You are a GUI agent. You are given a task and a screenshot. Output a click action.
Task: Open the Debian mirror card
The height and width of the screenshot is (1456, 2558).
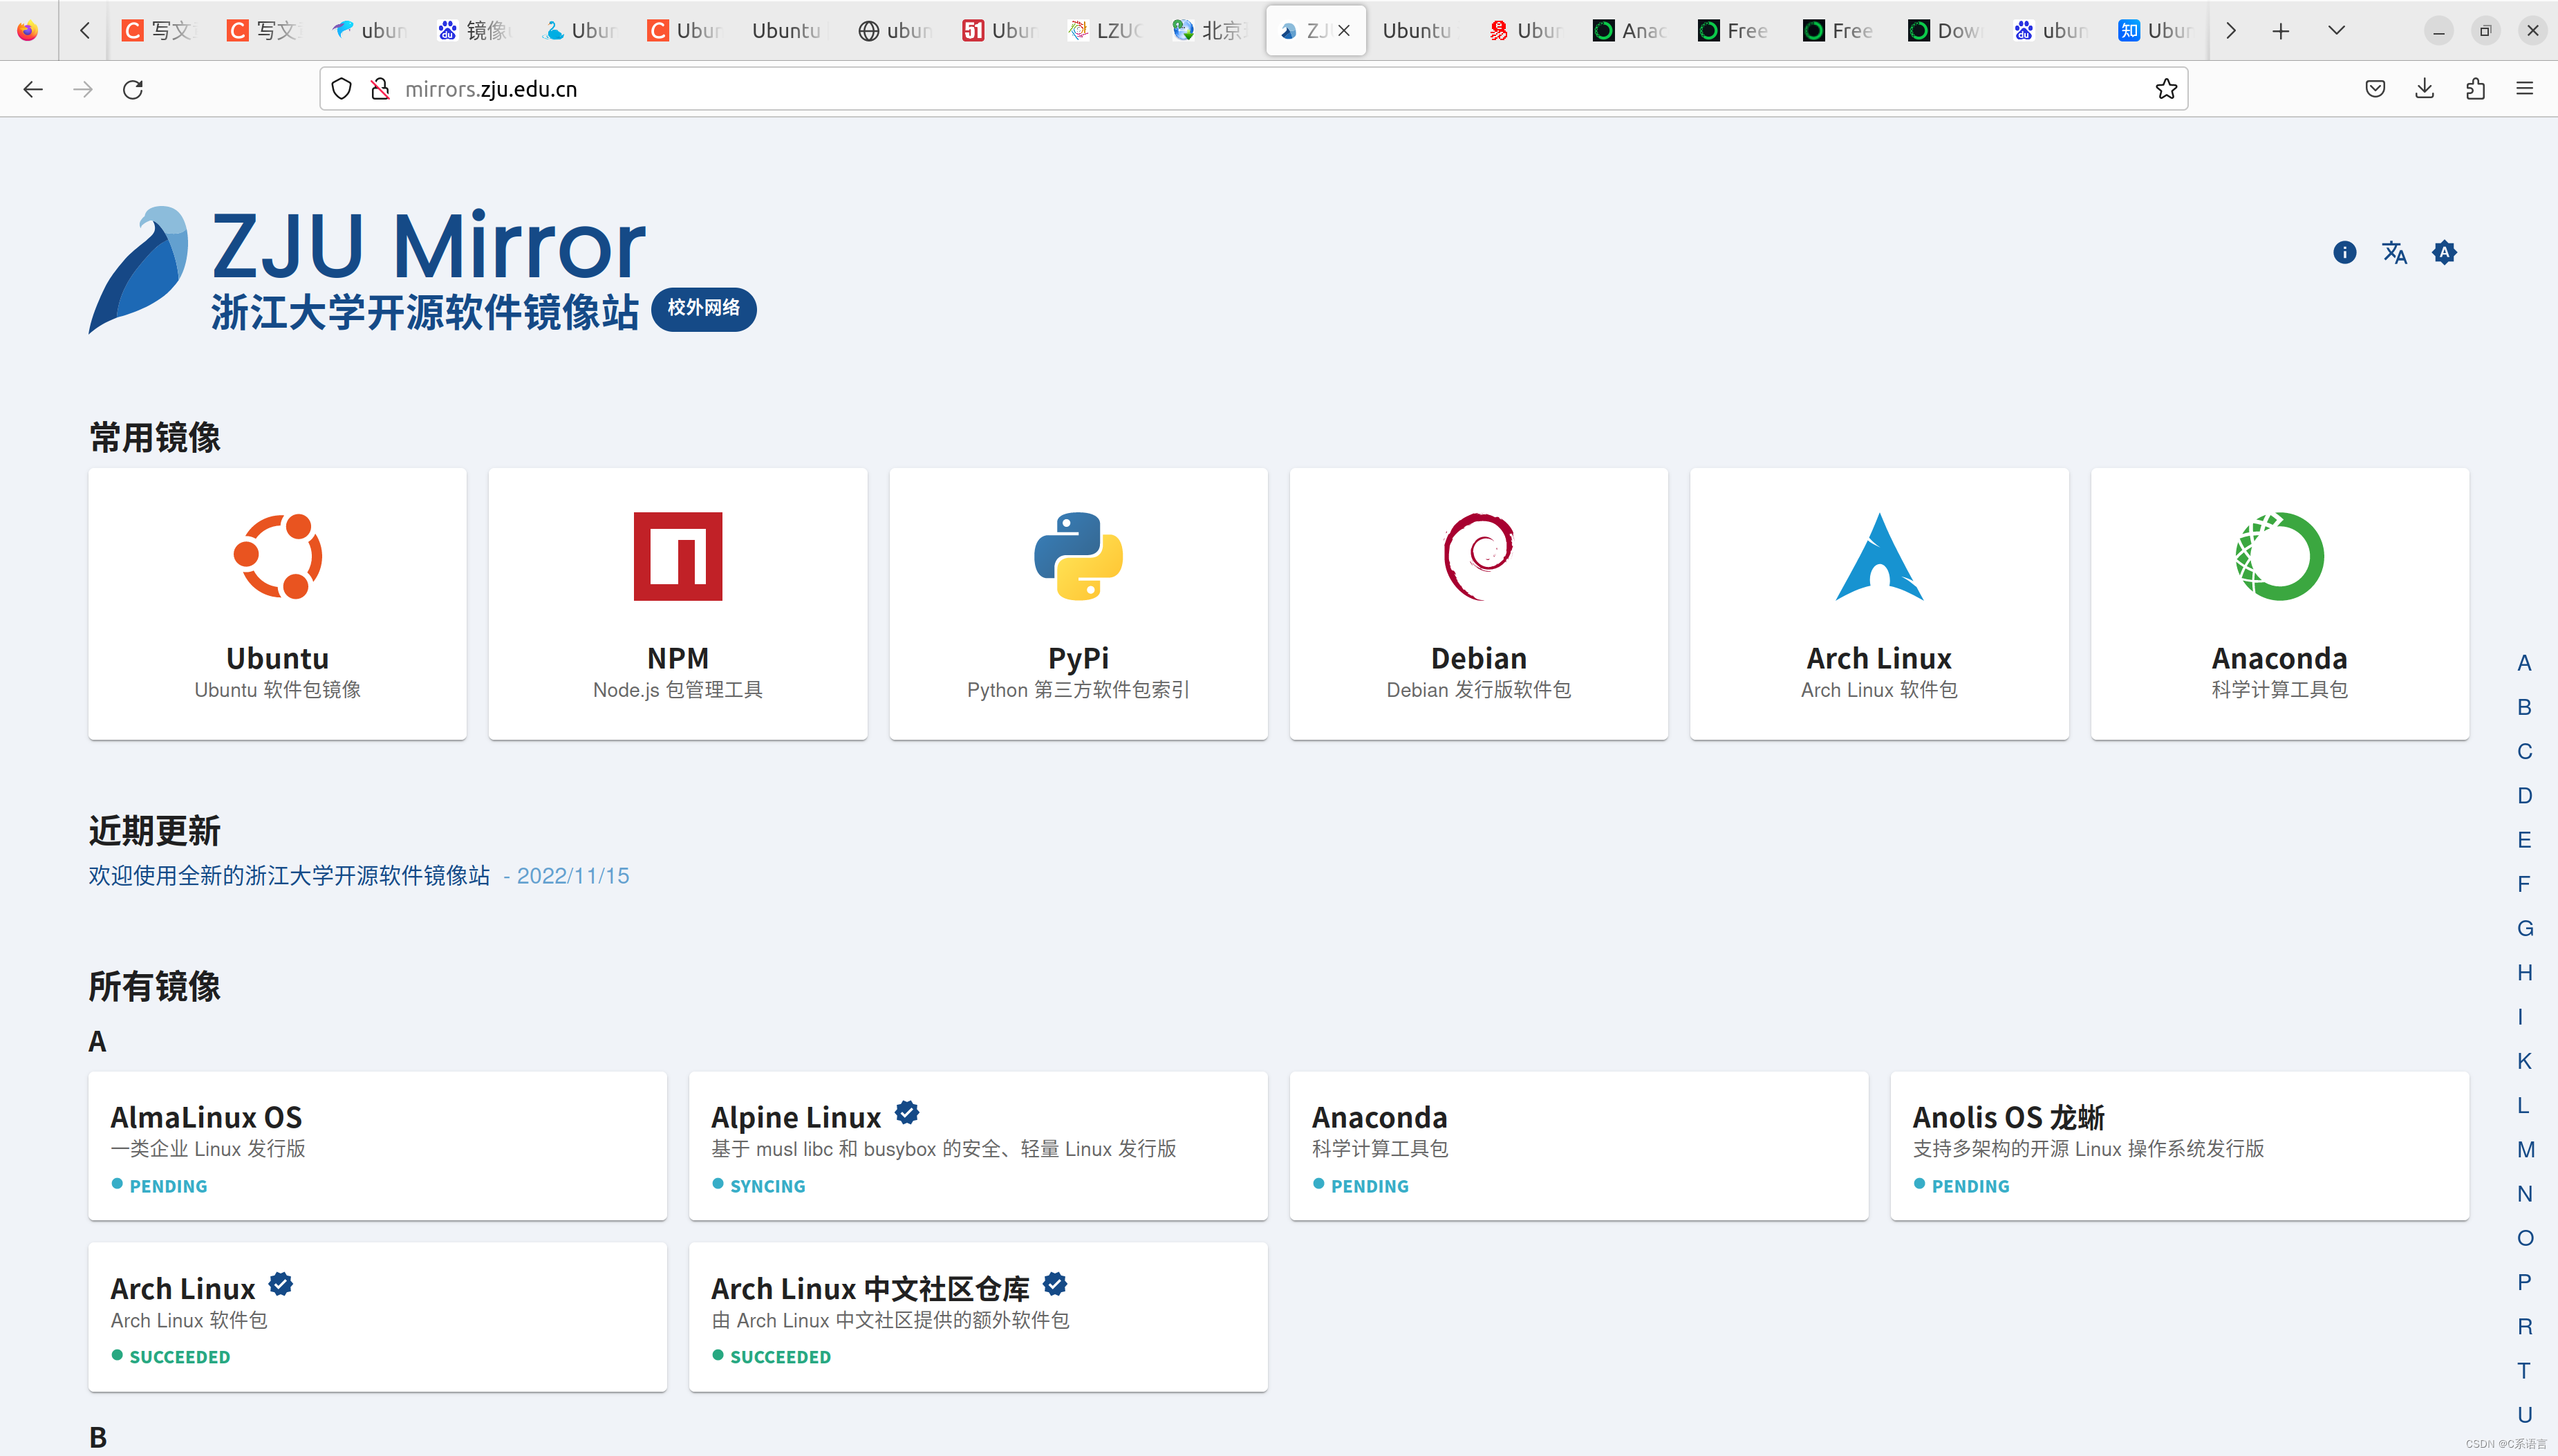[x=1478, y=604]
